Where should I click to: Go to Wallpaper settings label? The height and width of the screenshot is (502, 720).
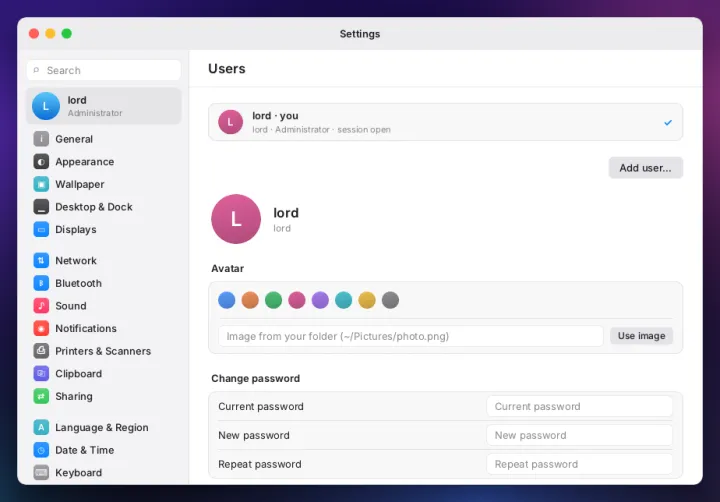[79, 184]
